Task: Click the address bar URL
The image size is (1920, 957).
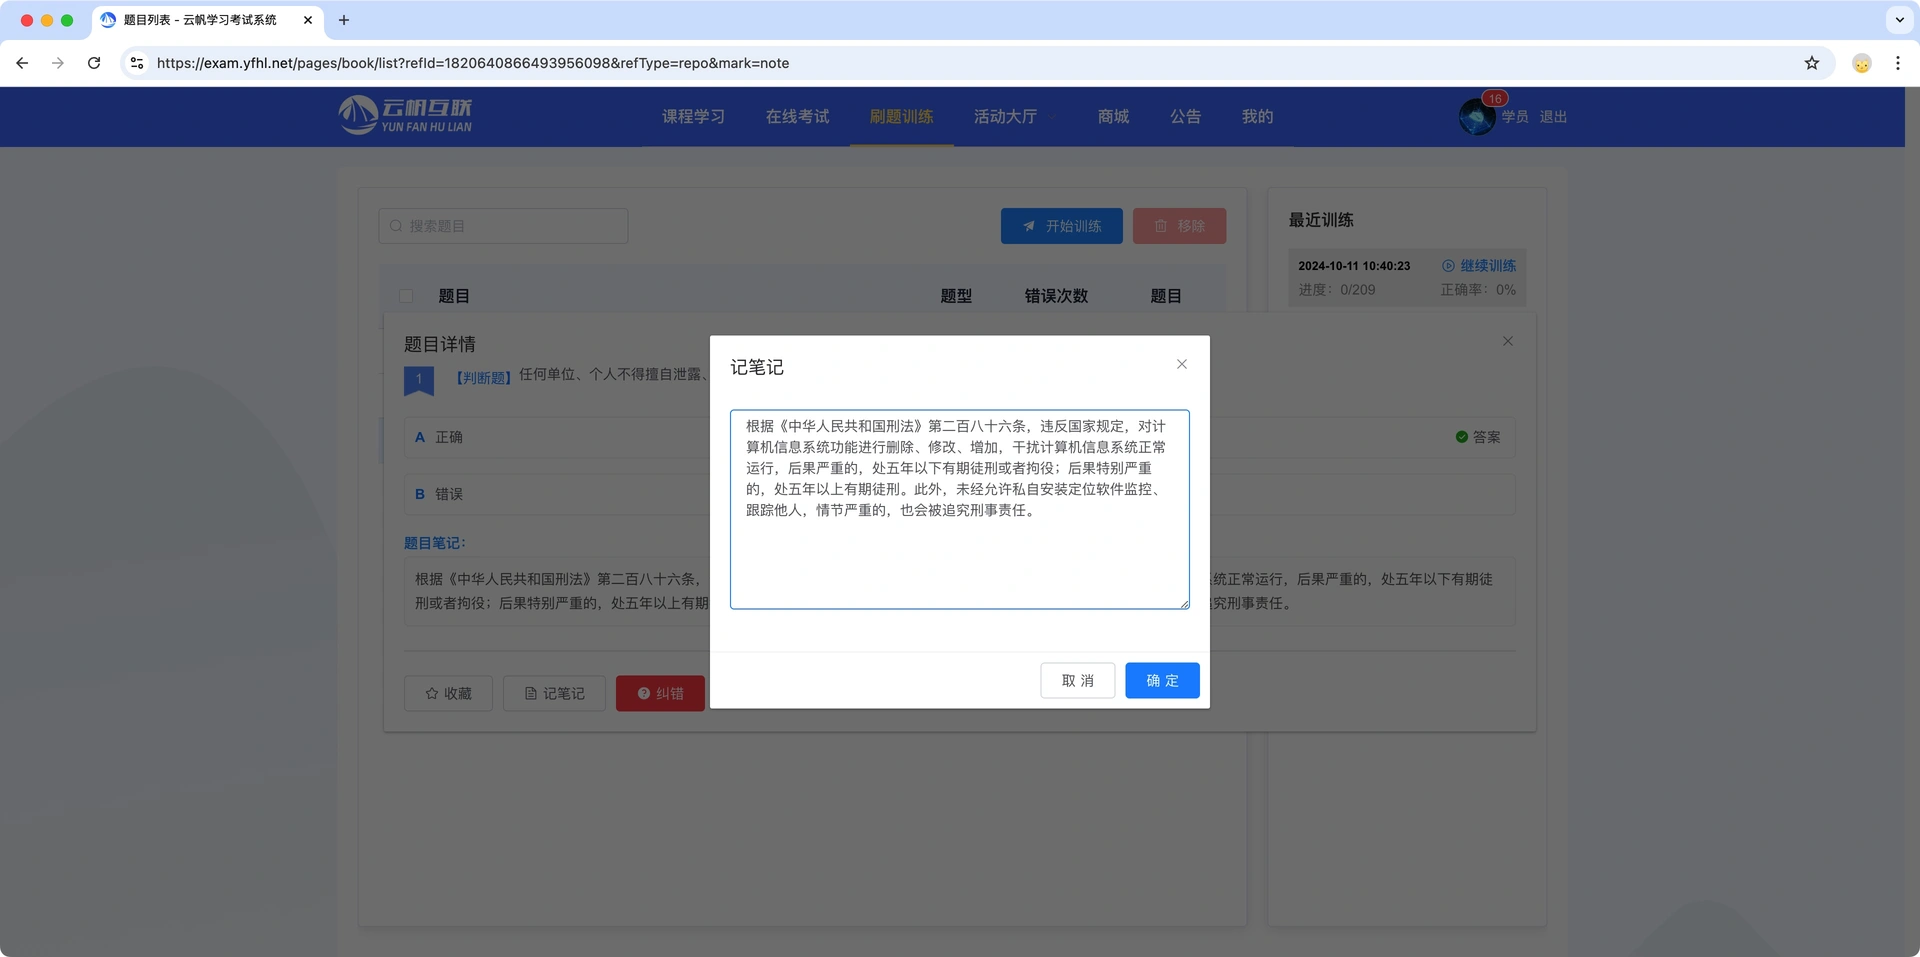Action: tap(473, 63)
